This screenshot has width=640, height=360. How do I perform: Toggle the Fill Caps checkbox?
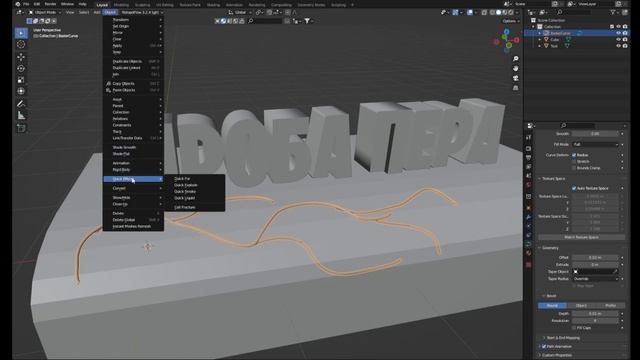574,328
